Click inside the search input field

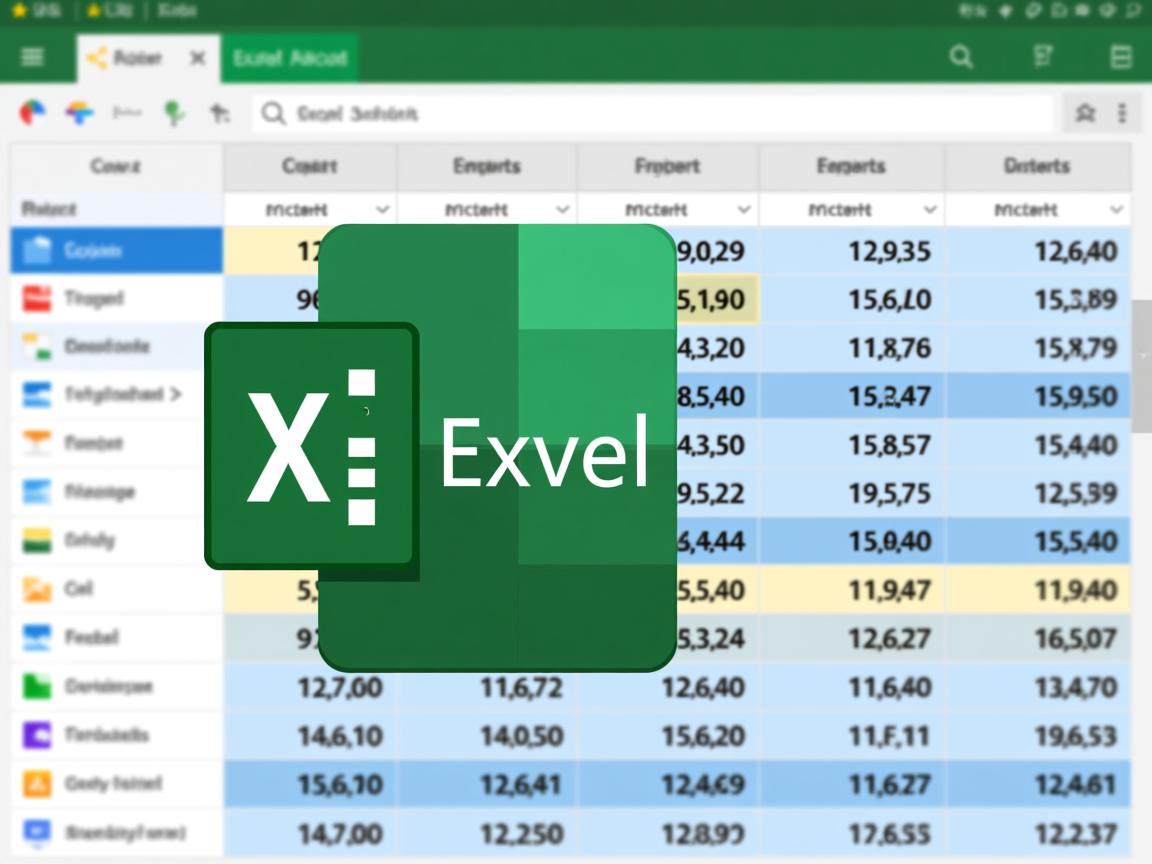click(600, 113)
